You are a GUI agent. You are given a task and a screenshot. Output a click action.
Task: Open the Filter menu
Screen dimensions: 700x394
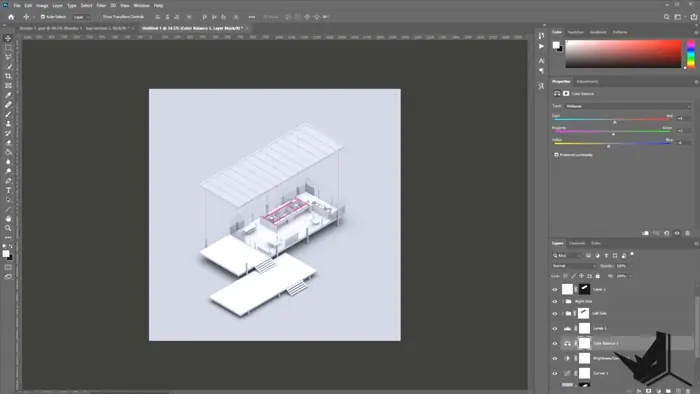(x=101, y=6)
